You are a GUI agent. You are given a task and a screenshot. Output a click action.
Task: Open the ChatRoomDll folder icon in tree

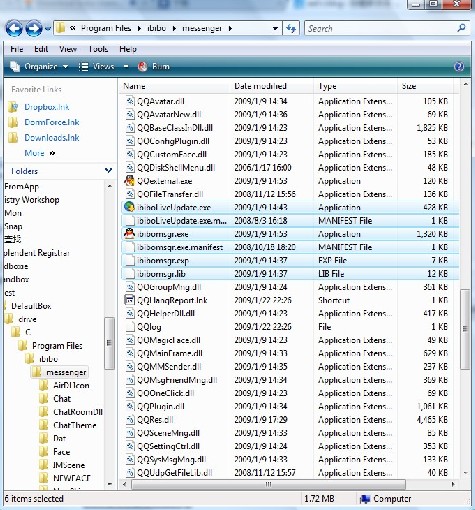point(44,412)
